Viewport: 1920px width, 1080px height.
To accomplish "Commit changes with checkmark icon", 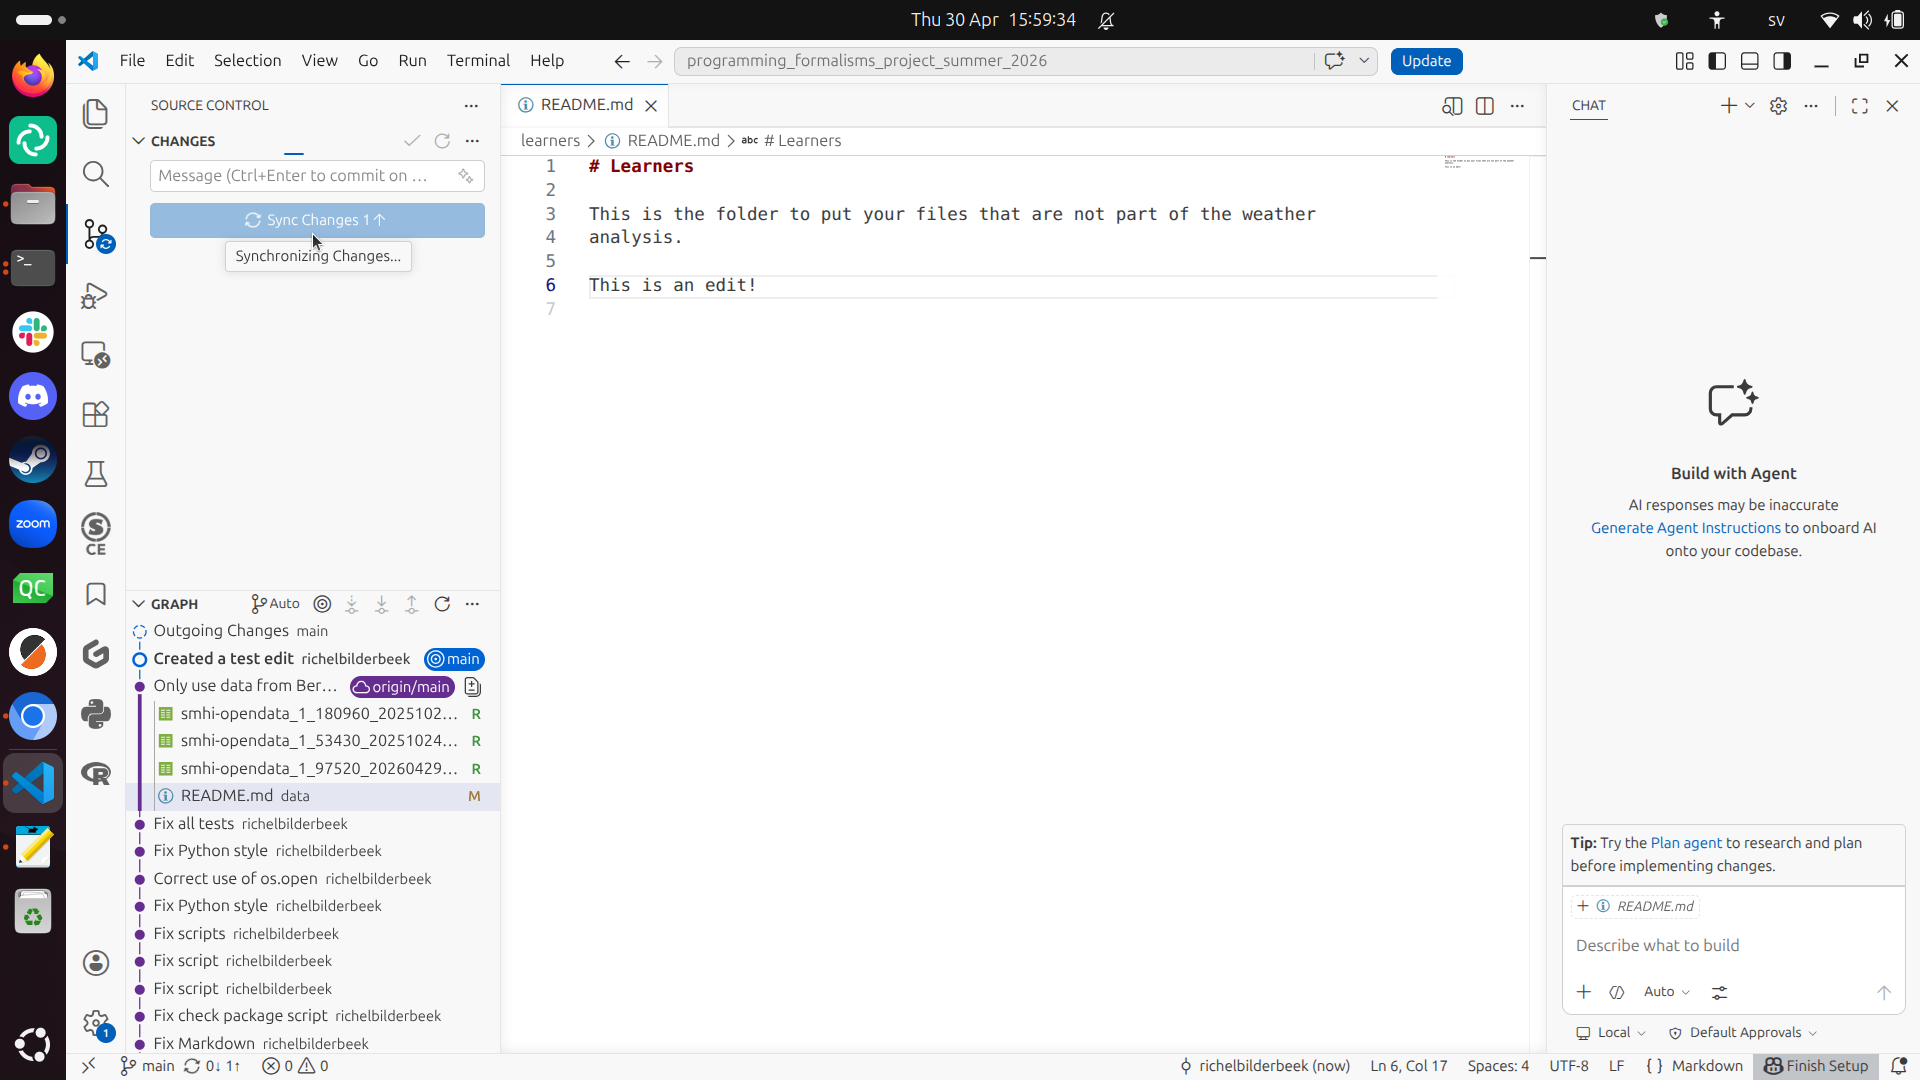I will pos(412,141).
